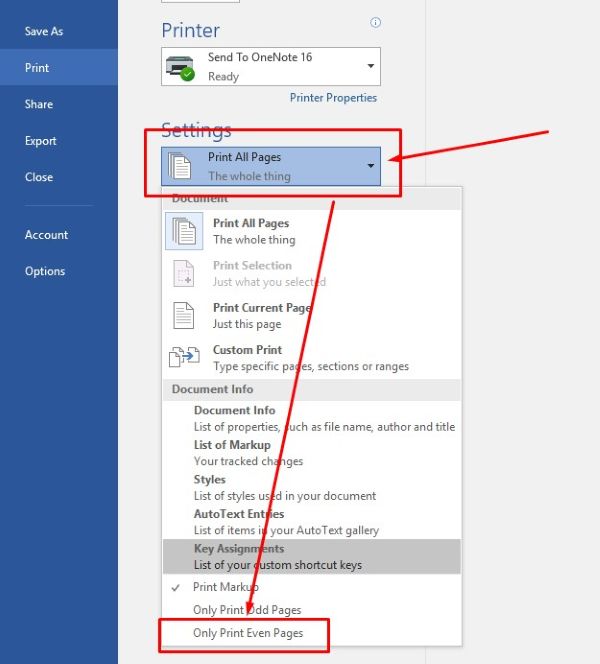
Task: Choose List of Markup option
Action: pyautogui.click(x=312, y=453)
